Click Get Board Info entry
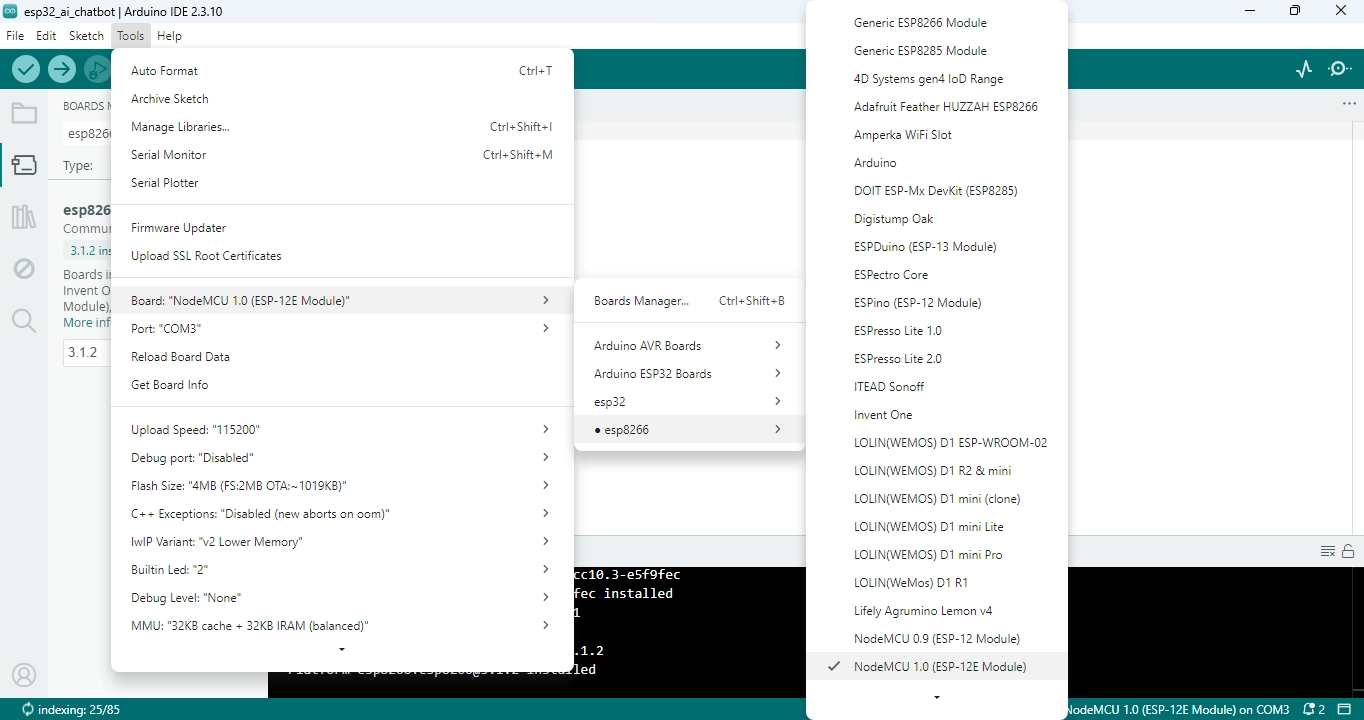1364x720 pixels. click(x=342, y=385)
